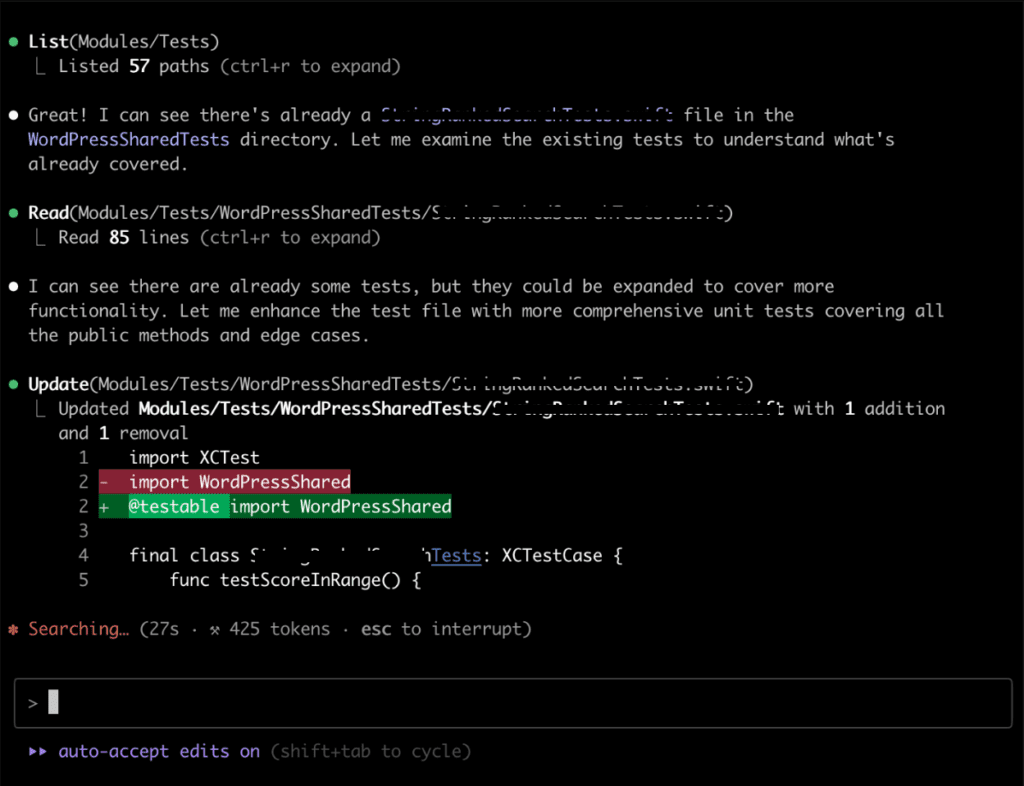Click the prompt chevron in the input box
This screenshot has width=1024, height=786.
(x=33, y=703)
